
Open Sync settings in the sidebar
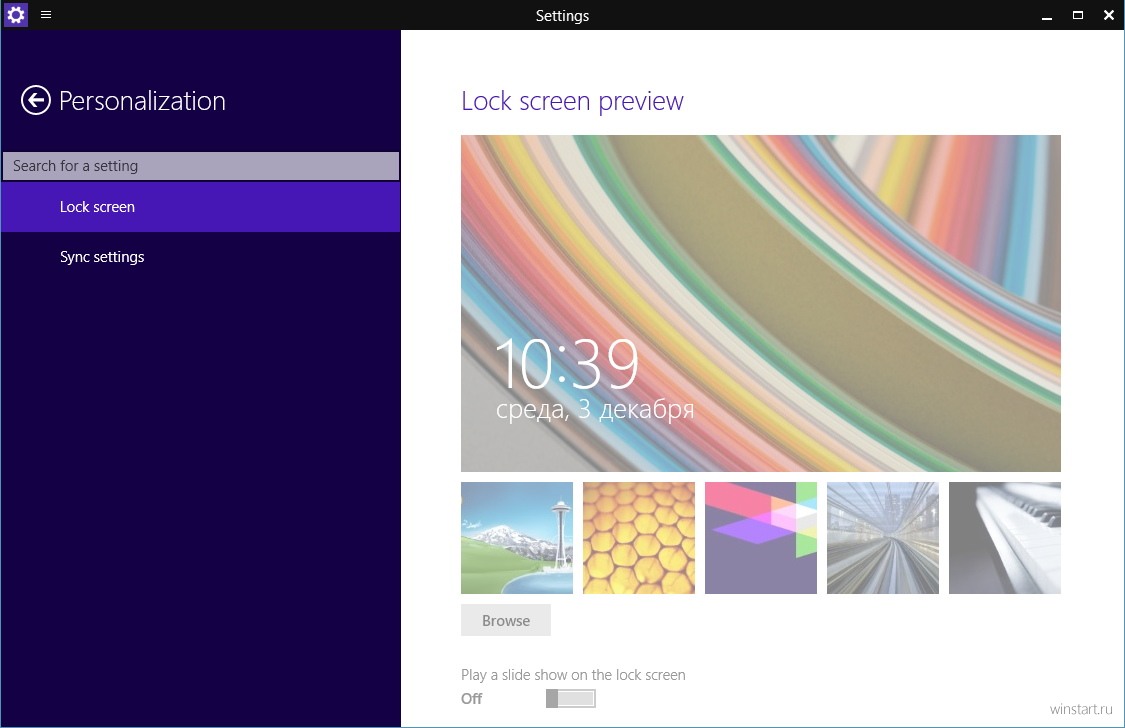tap(201, 257)
